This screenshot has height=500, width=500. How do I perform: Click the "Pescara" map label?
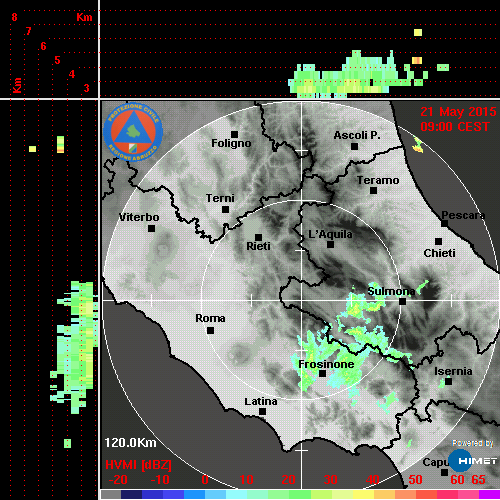(463, 215)
